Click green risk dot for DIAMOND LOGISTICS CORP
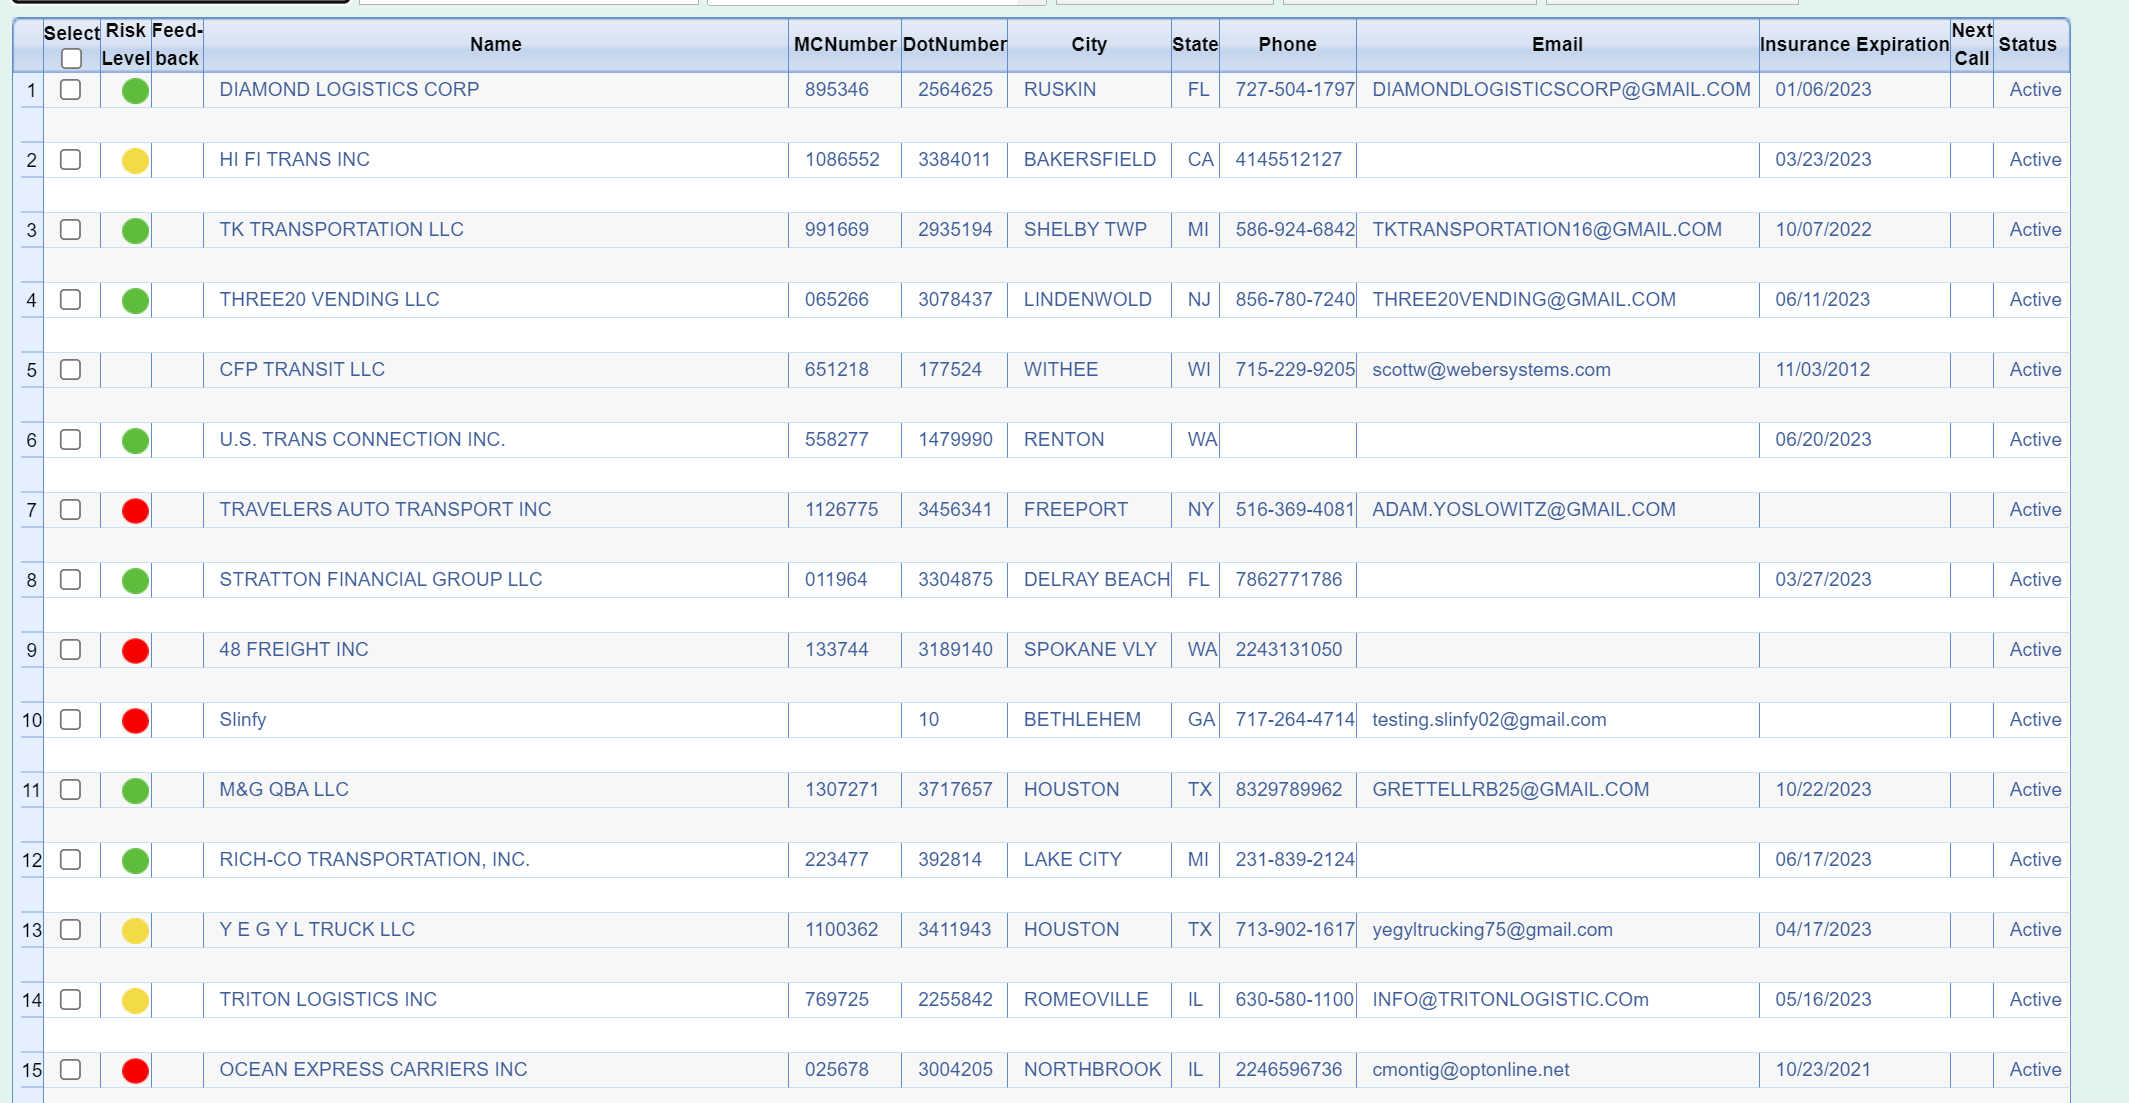This screenshot has width=2129, height=1103. [135, 91]
